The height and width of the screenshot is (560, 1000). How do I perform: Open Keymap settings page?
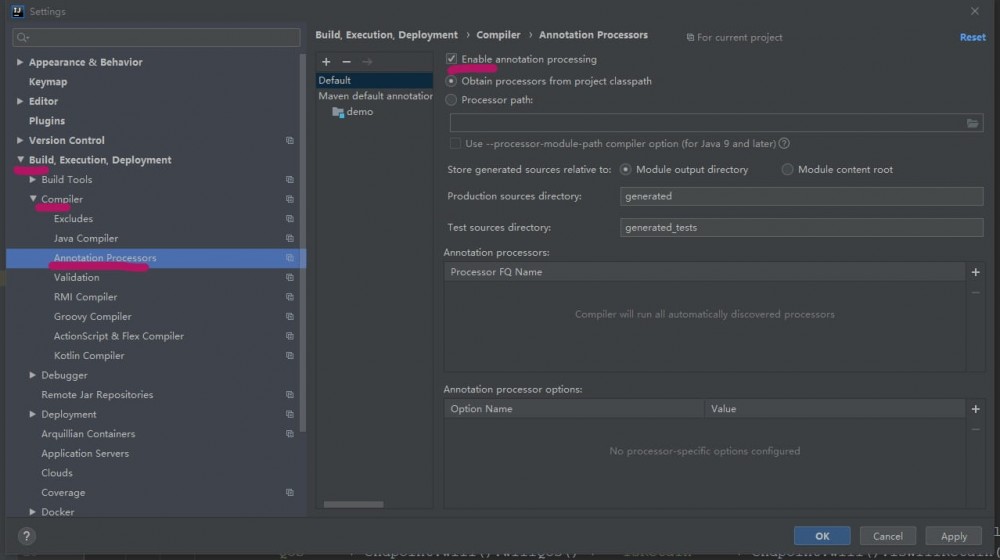pyautogui.click(x=48, y=82)
